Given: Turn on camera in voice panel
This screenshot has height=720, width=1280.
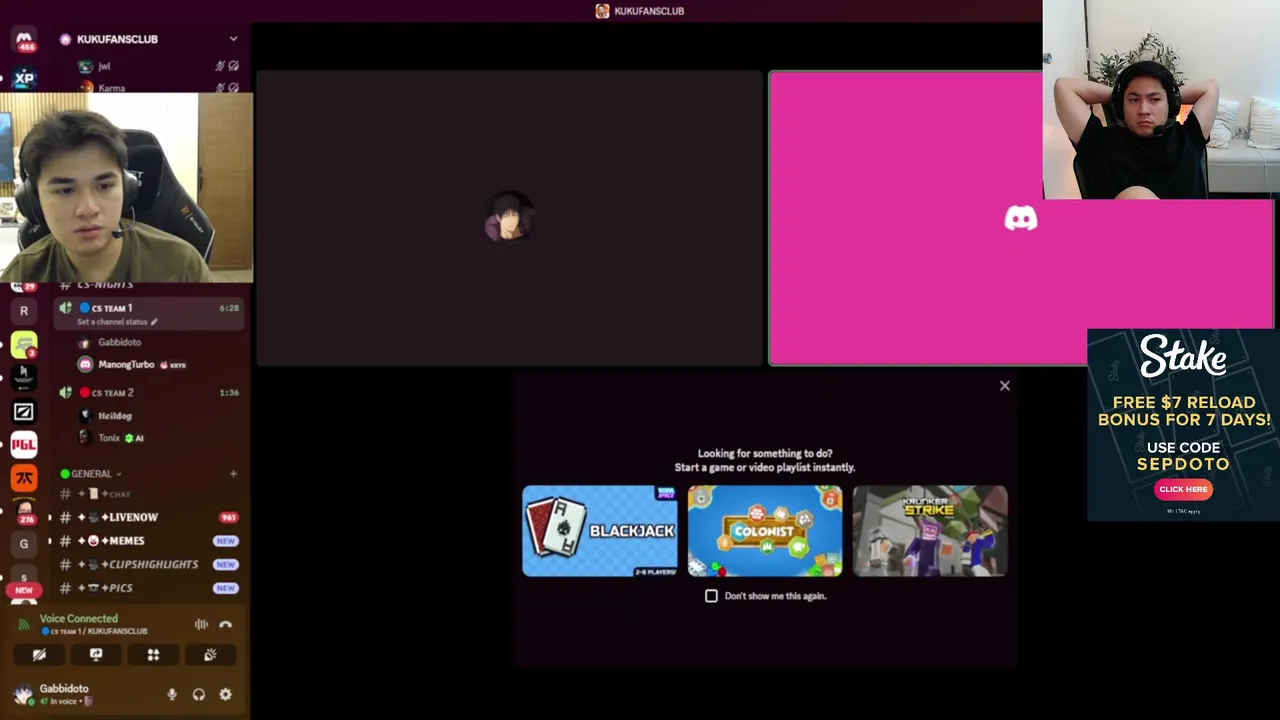Looking at the screenshot, I should (39, 655).
